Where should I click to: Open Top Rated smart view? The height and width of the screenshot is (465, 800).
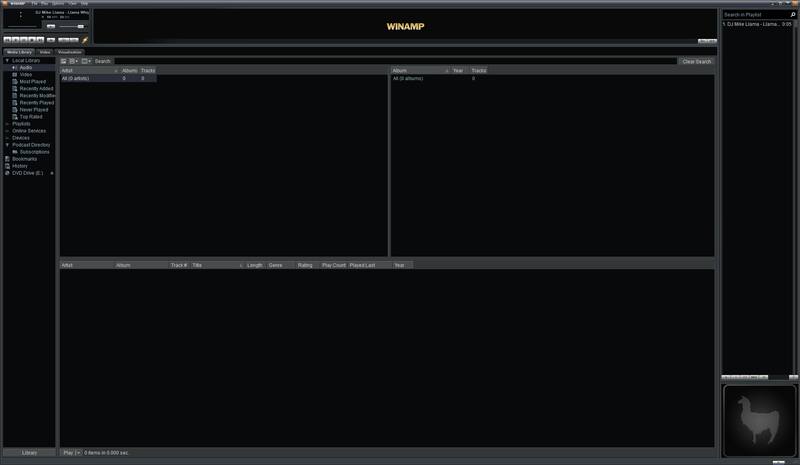pos(31,117)
